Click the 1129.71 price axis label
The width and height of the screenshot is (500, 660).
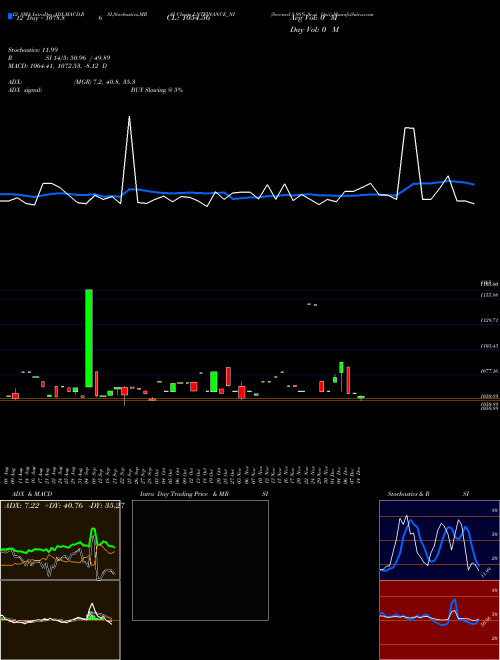[489, 321]
